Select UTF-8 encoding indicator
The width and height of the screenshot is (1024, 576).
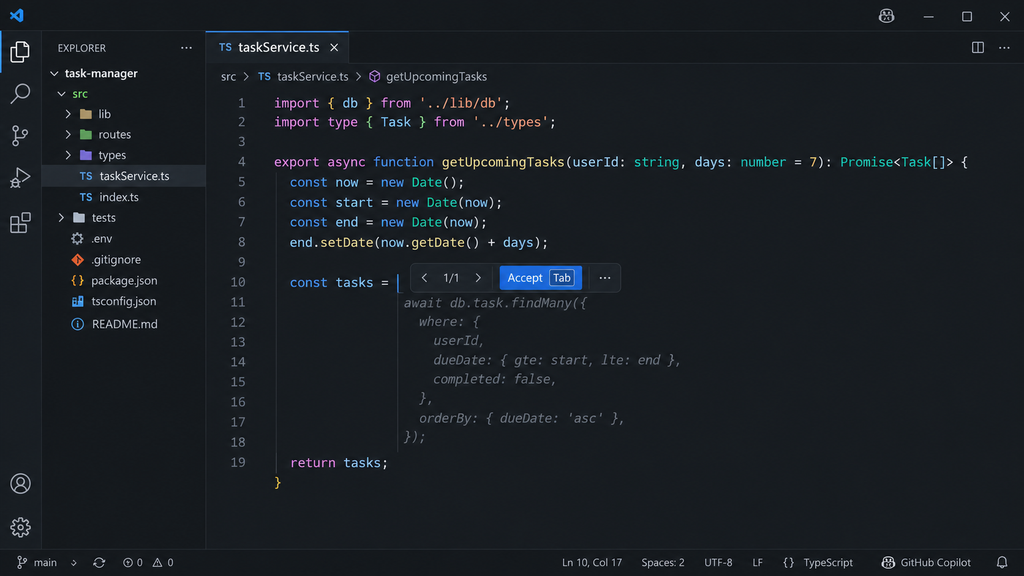point(718,562)
